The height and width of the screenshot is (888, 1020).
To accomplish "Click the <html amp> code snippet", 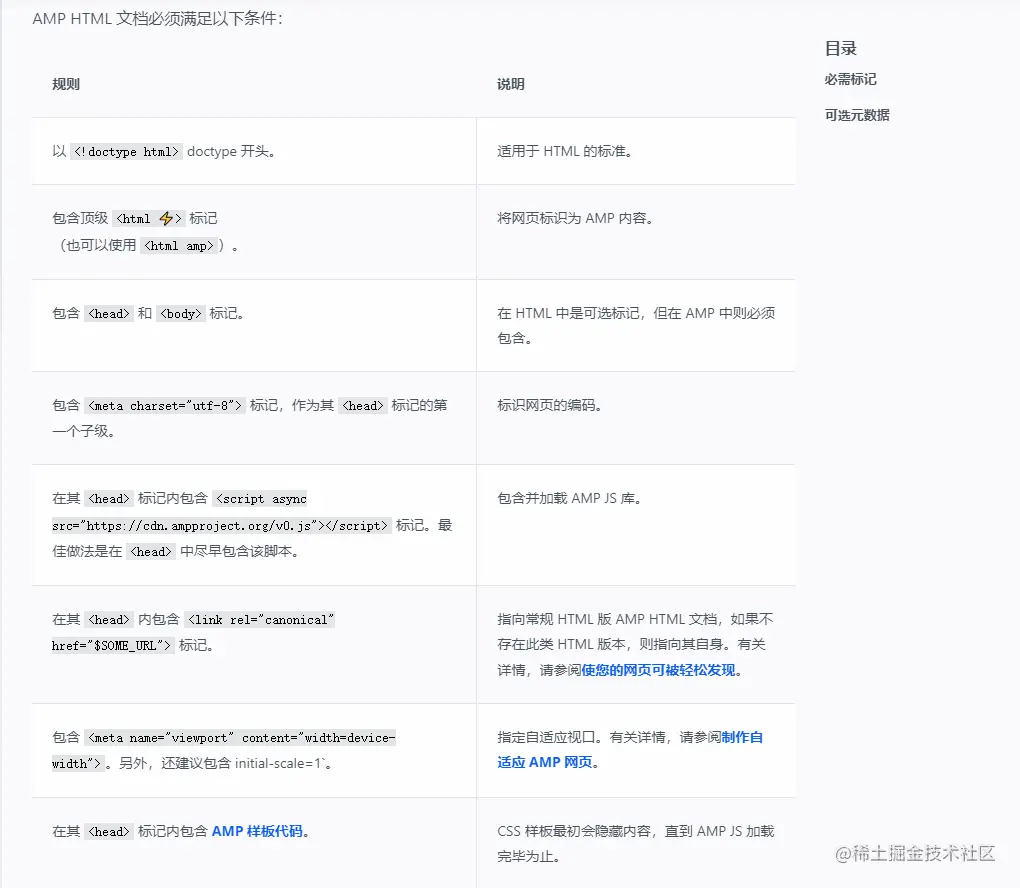I will [178, 246].
